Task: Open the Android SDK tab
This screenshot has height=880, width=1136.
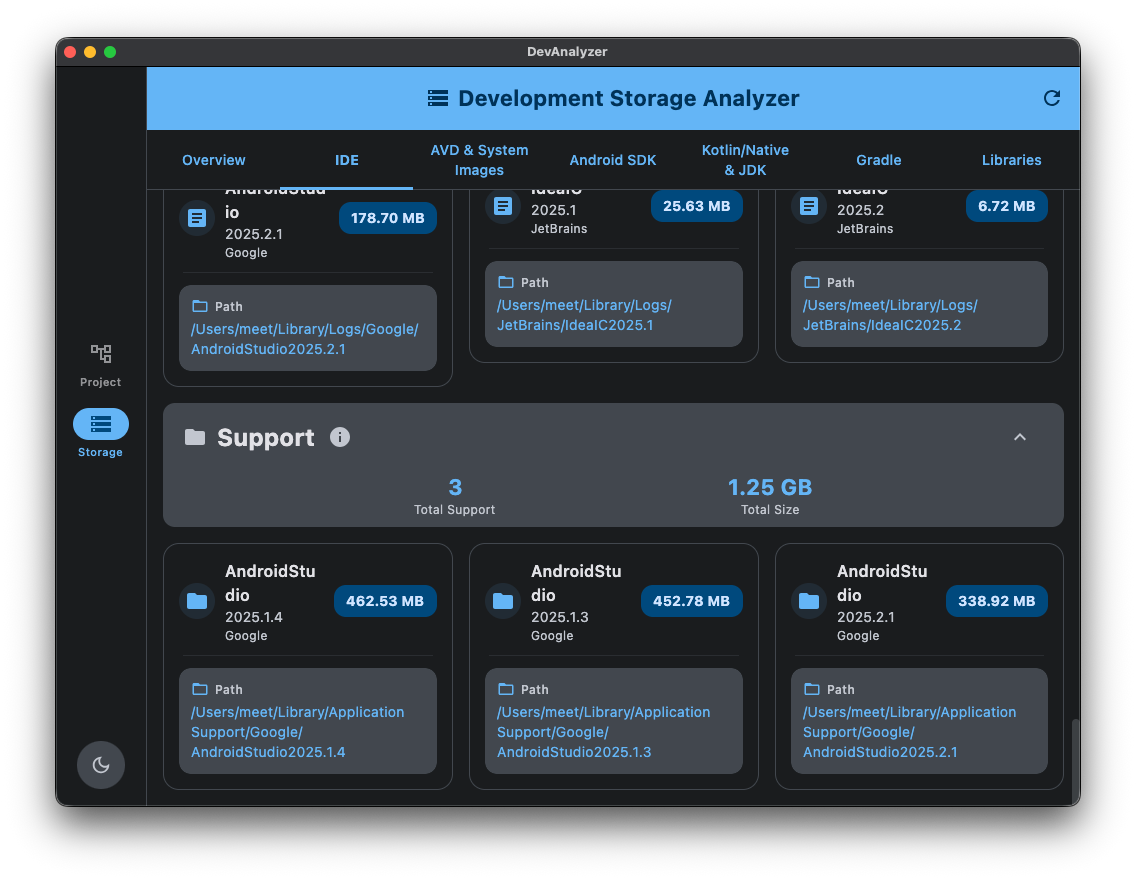Action: [x=612, y=160]
